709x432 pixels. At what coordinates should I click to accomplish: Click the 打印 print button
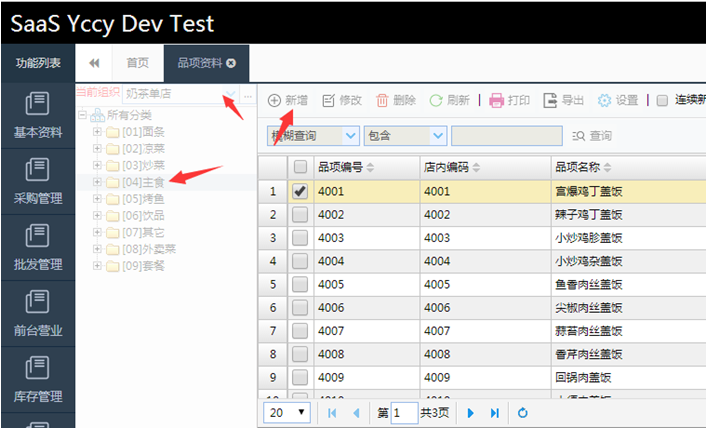coord(510,100)
